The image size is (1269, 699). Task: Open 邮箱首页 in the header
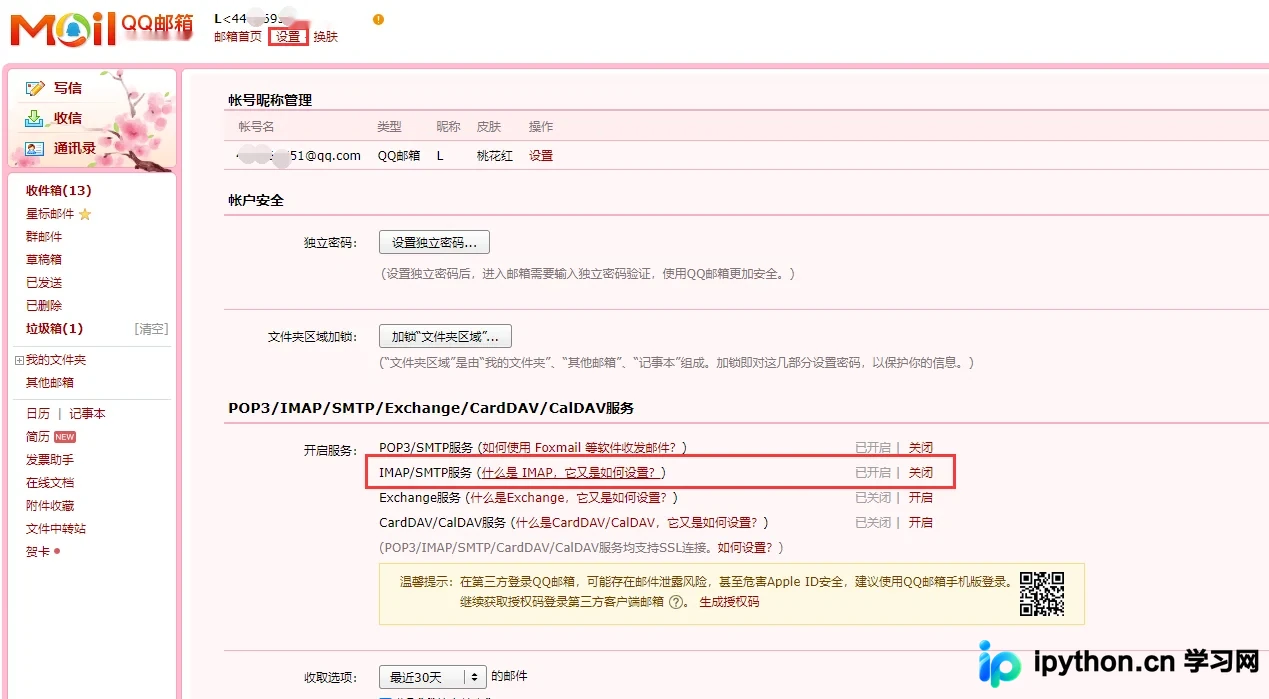[x=238, y=36]
